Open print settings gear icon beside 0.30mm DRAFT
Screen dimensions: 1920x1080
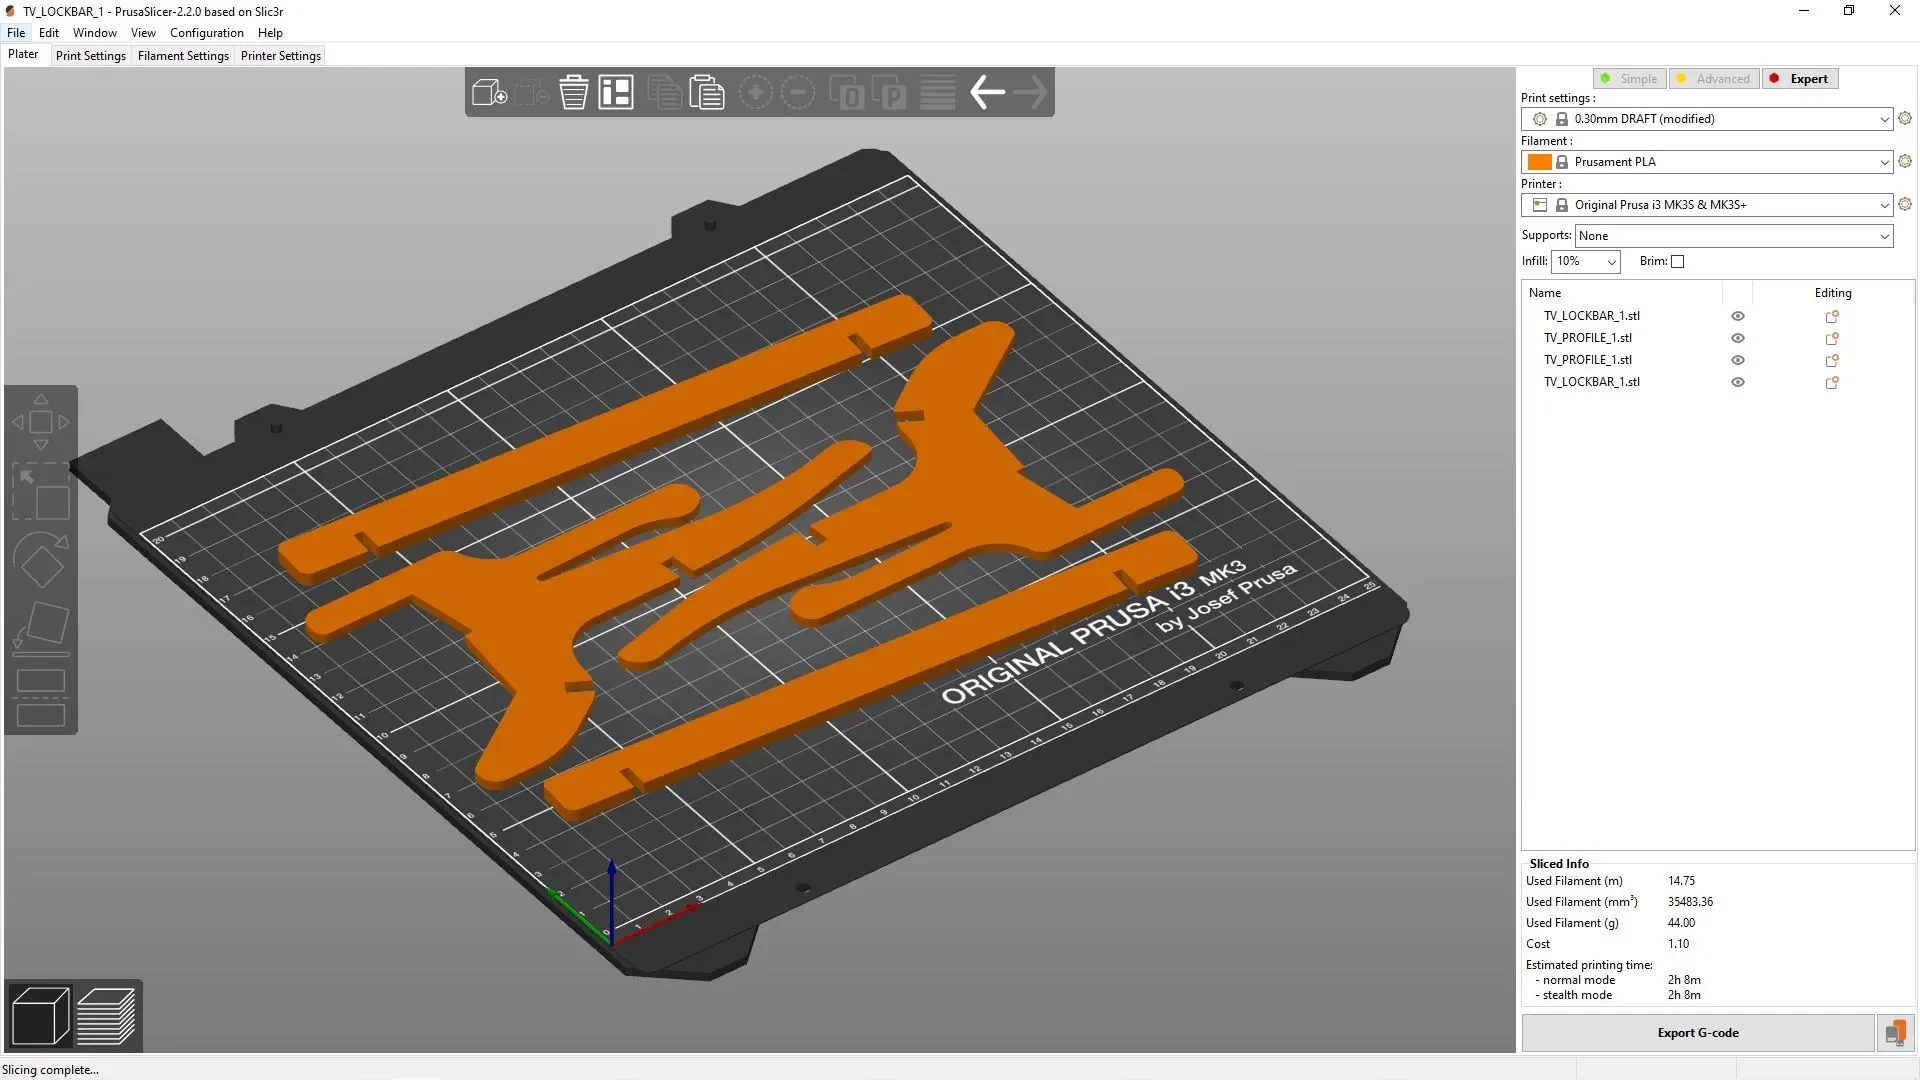[1905, 118]
